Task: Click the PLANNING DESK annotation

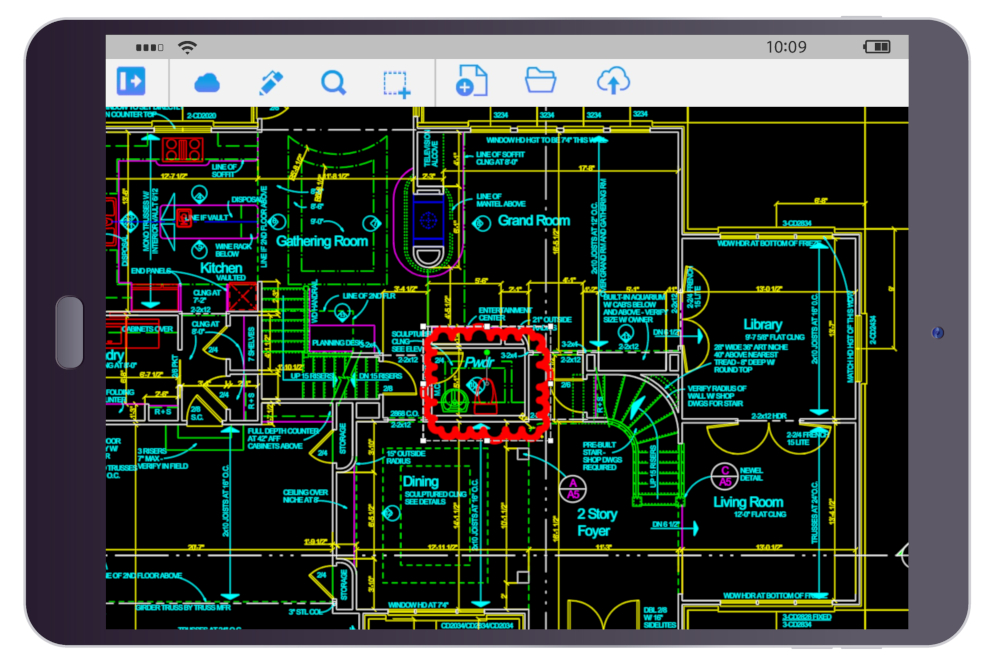Action: pos(337,342)
